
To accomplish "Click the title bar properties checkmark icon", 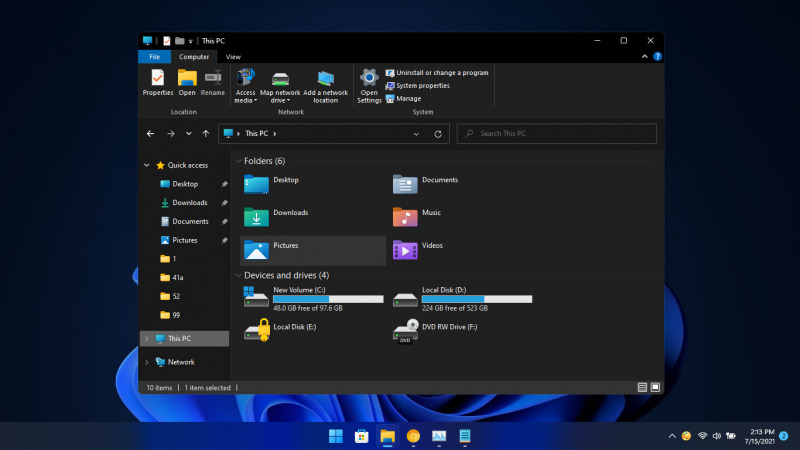I will click(166, 41).
